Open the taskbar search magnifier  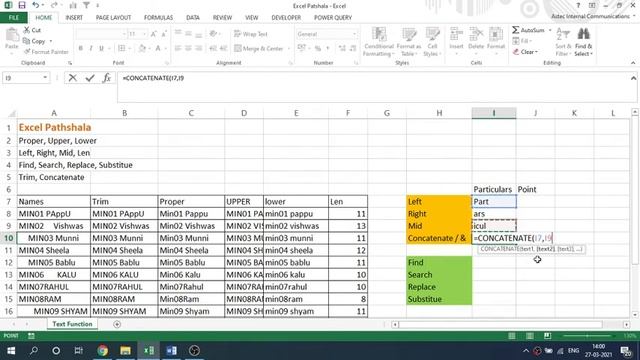[33, 351]
